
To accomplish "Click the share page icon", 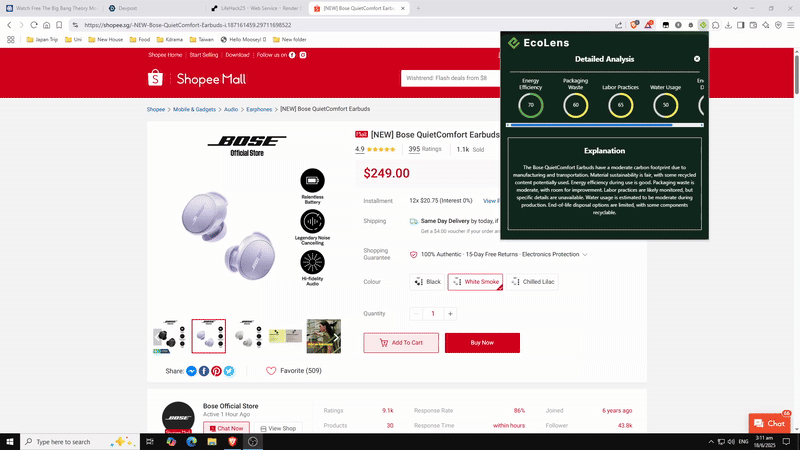I will click(x=618, y=25).
